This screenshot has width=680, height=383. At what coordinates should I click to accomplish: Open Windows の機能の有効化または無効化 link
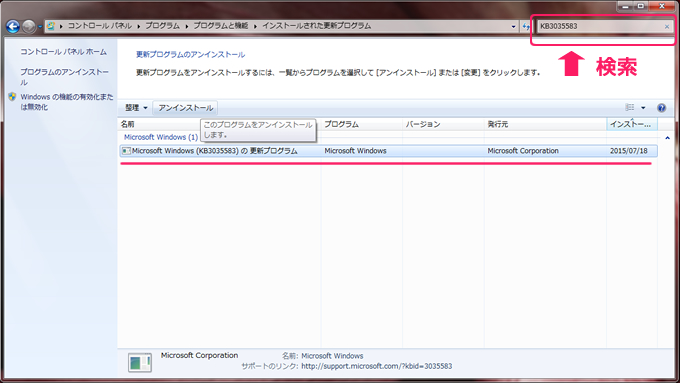tap(67, 101)
